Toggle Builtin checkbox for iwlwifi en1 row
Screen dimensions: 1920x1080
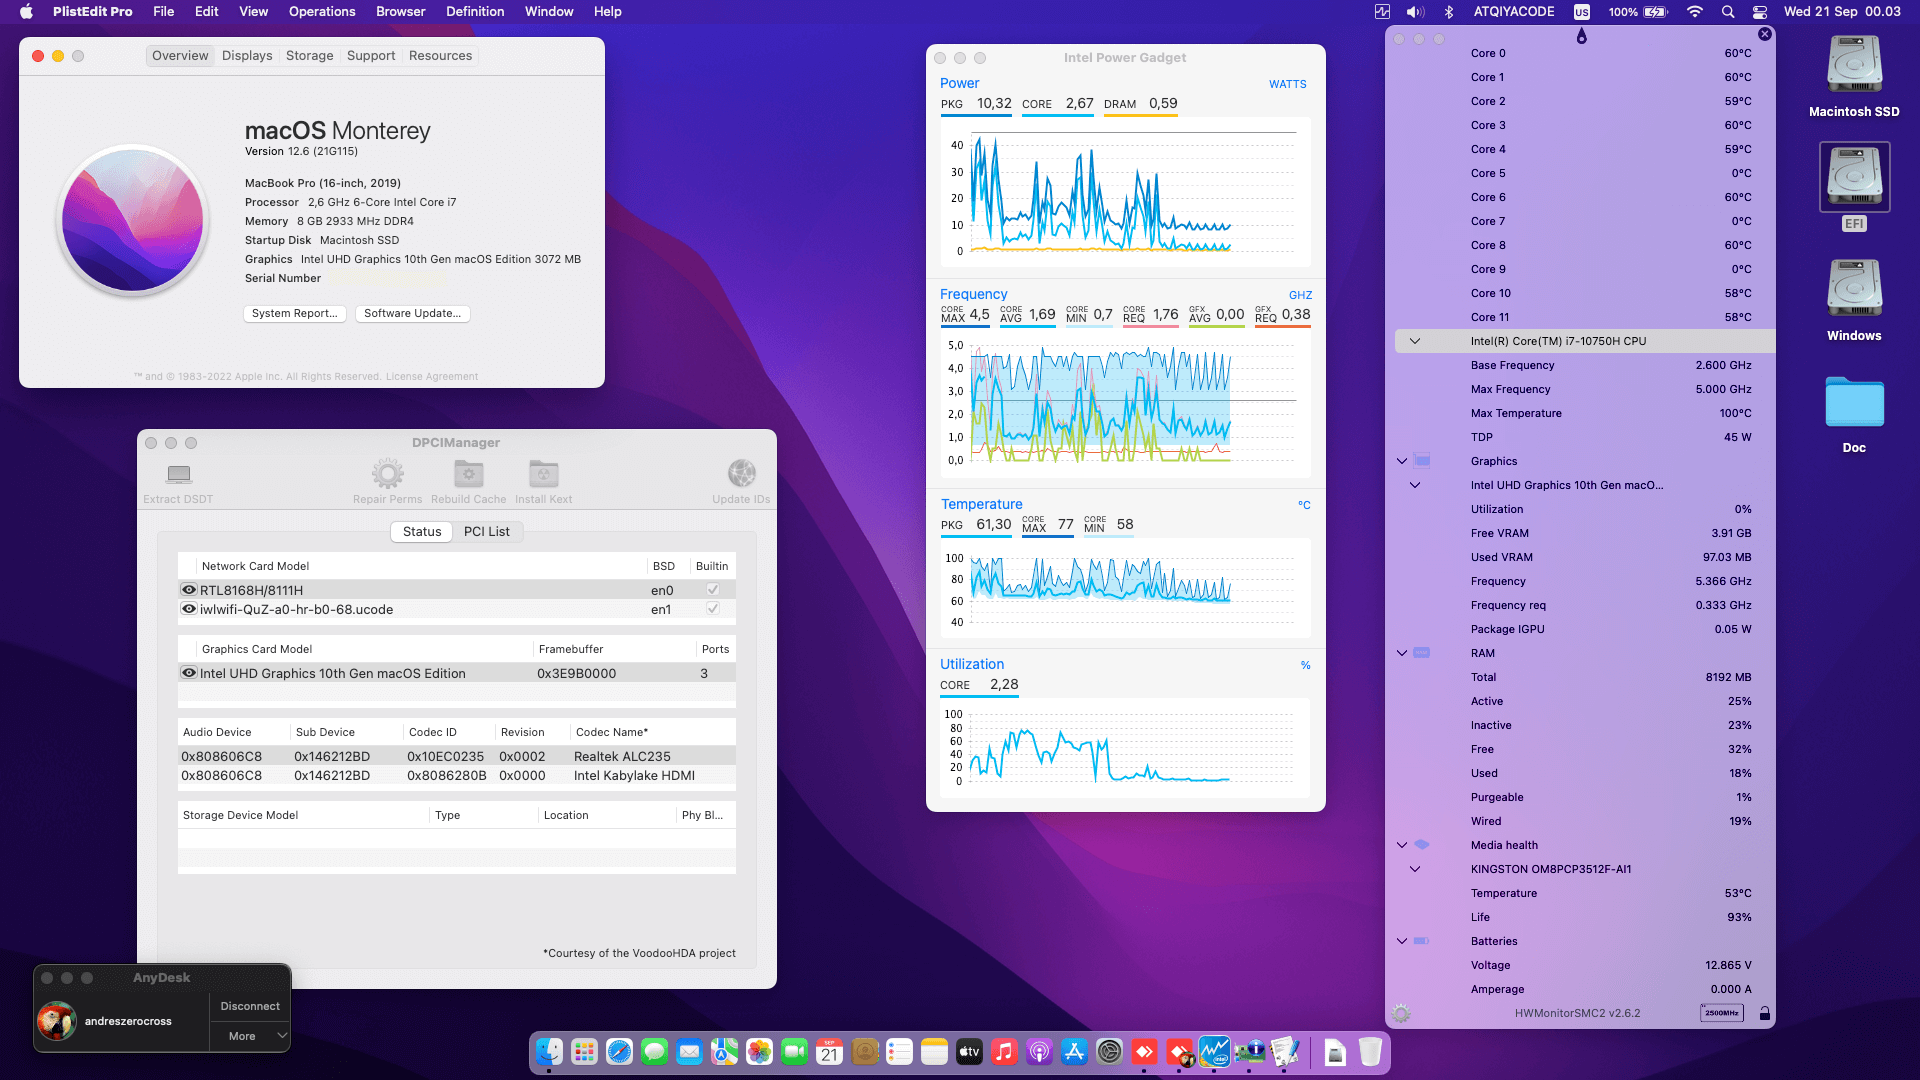tap(712, 609)
